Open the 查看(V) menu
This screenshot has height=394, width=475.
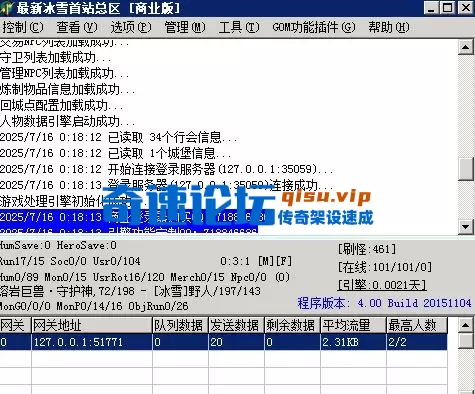[x=77, y=27]
